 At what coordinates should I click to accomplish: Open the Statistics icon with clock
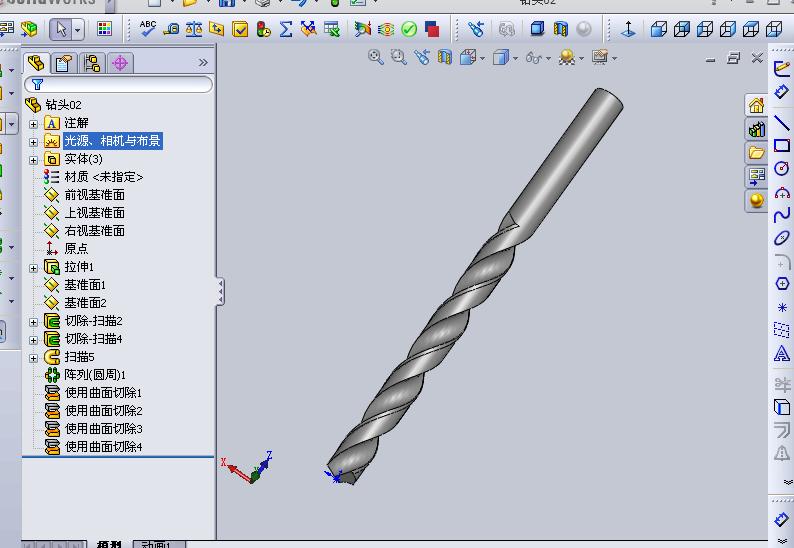263,29
